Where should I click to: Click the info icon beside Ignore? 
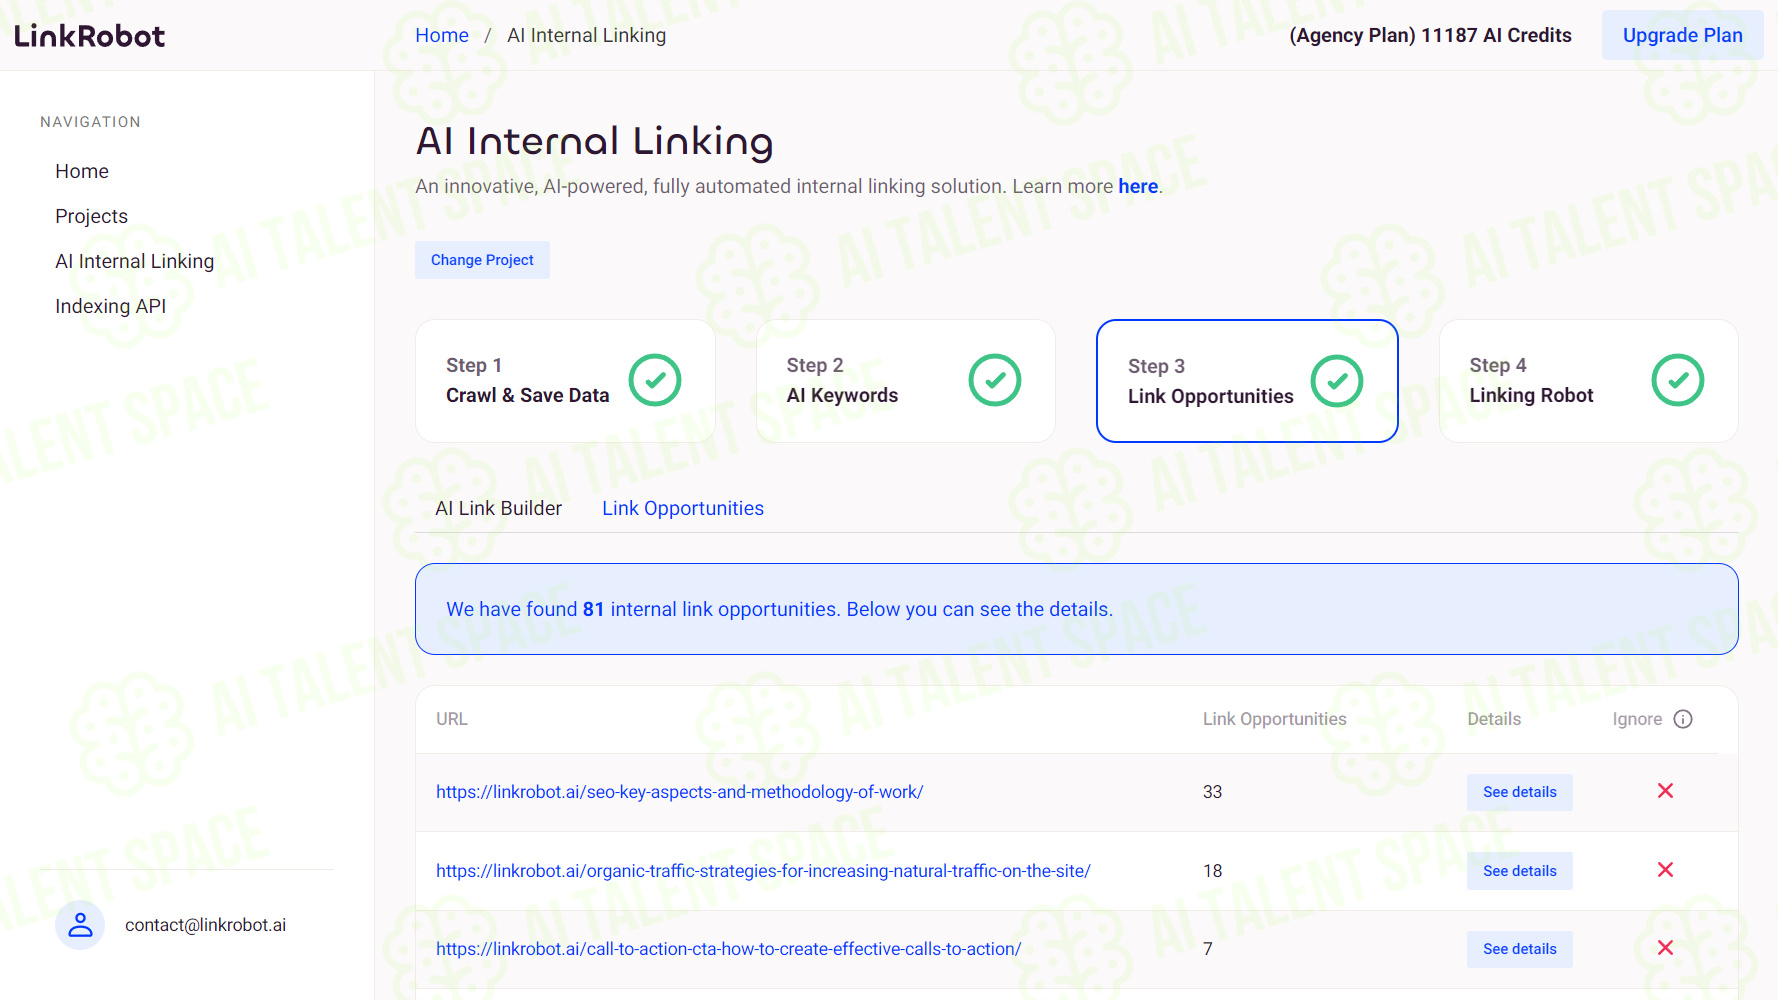coord(1683,719)
